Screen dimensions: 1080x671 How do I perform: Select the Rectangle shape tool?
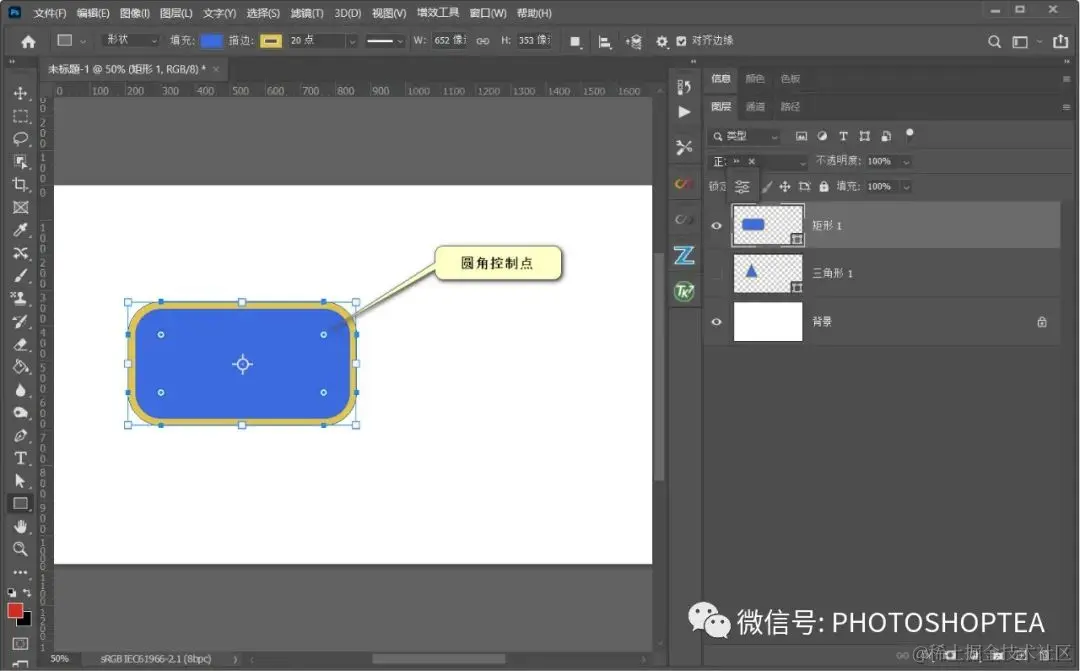(x=21, y=504)
